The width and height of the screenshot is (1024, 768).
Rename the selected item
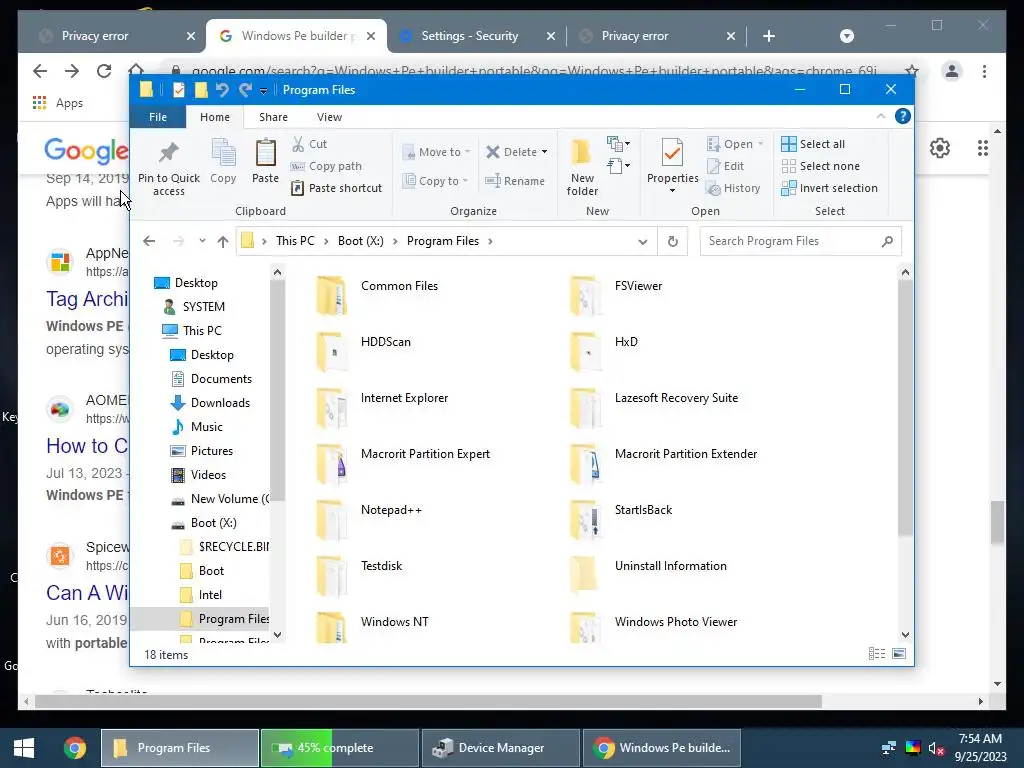pos(515,181)
